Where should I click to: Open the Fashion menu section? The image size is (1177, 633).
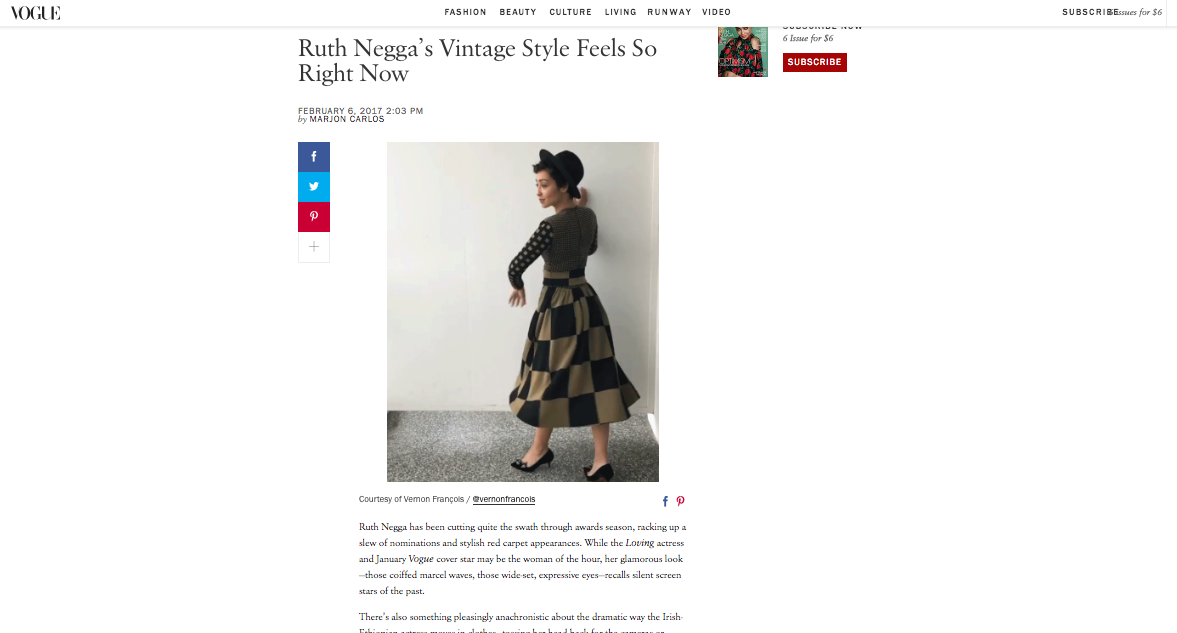tap(465, 12)
